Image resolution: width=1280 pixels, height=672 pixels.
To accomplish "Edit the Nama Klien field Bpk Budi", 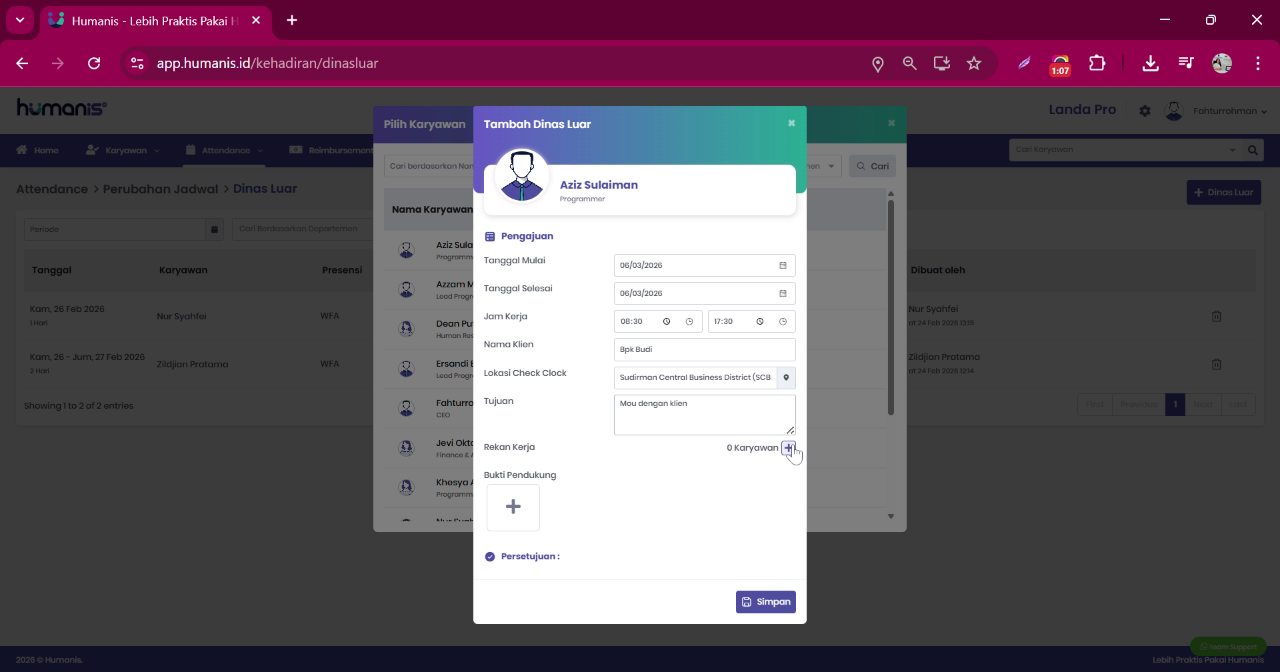I will tap(705, 349).
